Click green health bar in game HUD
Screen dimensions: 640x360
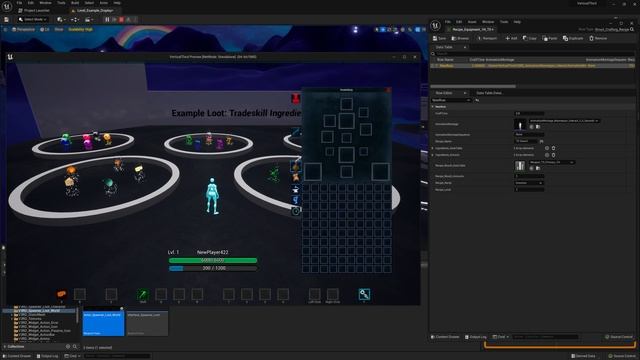coord(213,260)
